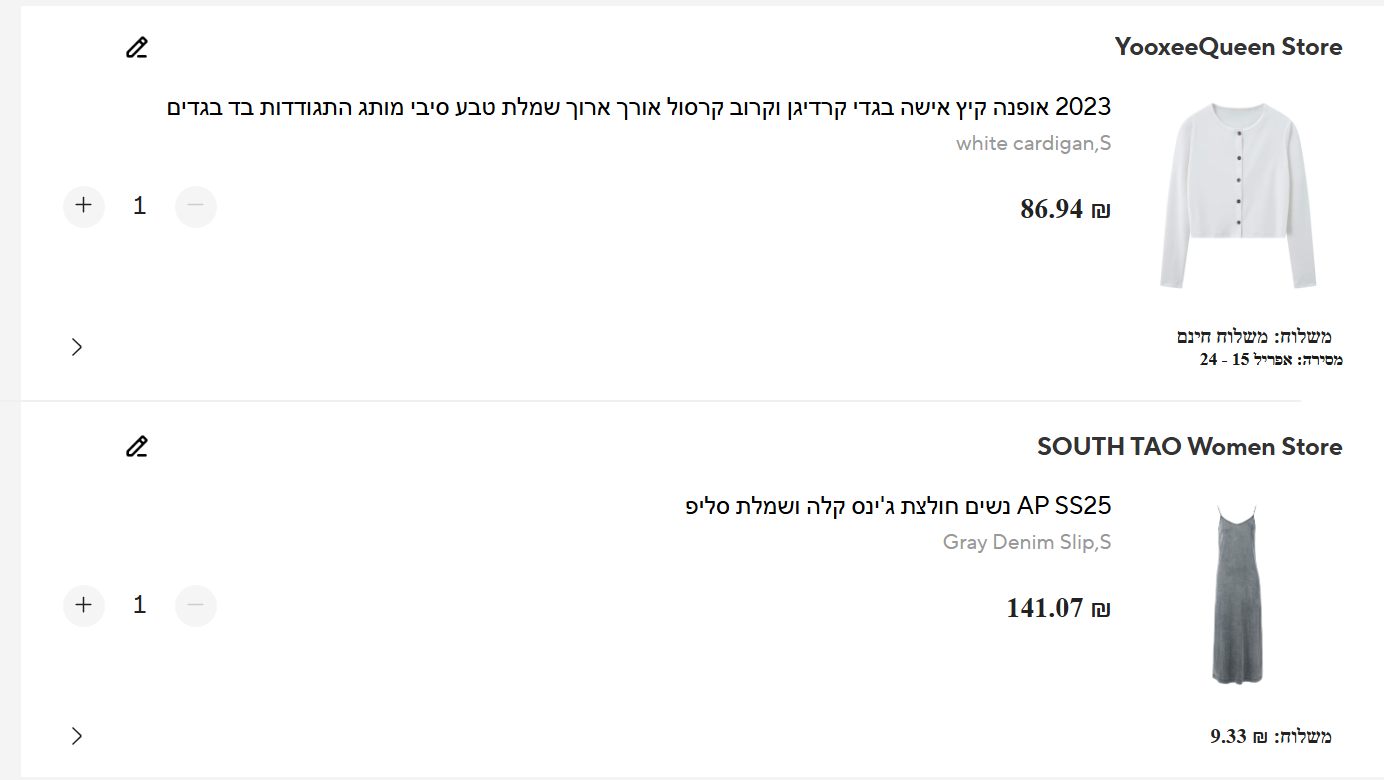Click the April 15 - 24 delivery estimate
The height and width of the screenshot is (780, 1384).
tap(1270, 359)
